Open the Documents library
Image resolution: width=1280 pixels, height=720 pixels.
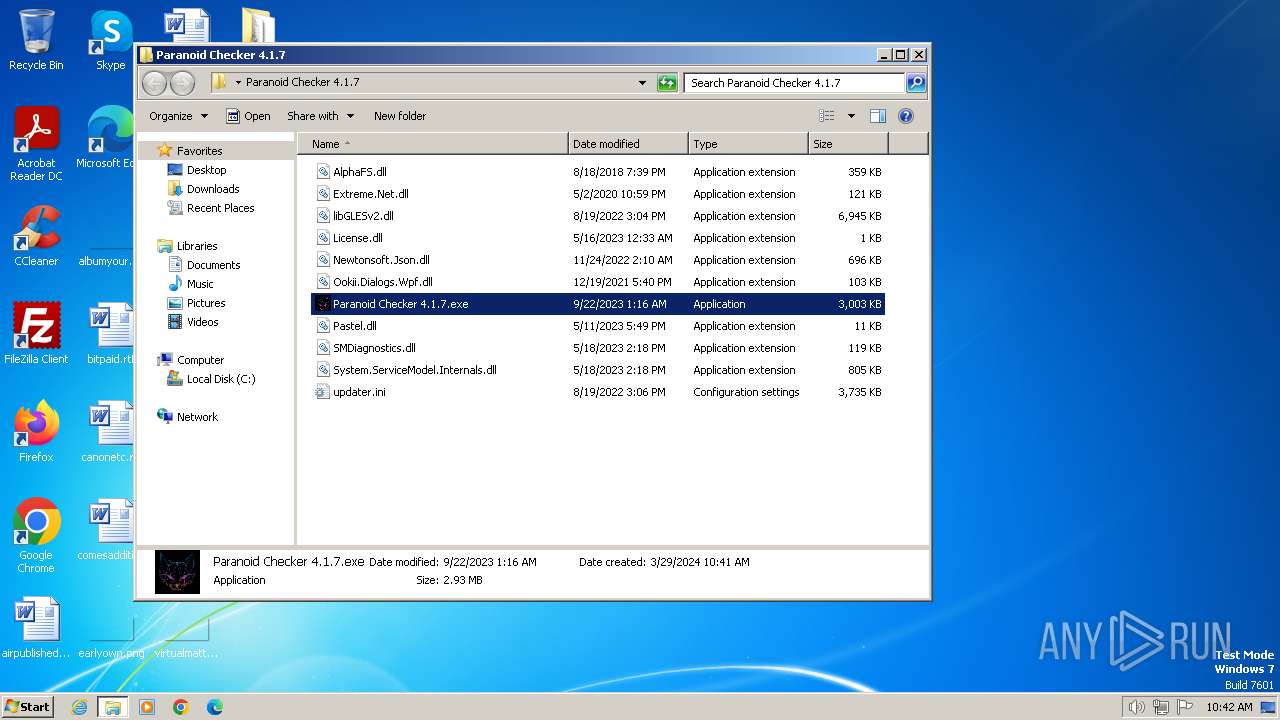click(x=213, y=265)
